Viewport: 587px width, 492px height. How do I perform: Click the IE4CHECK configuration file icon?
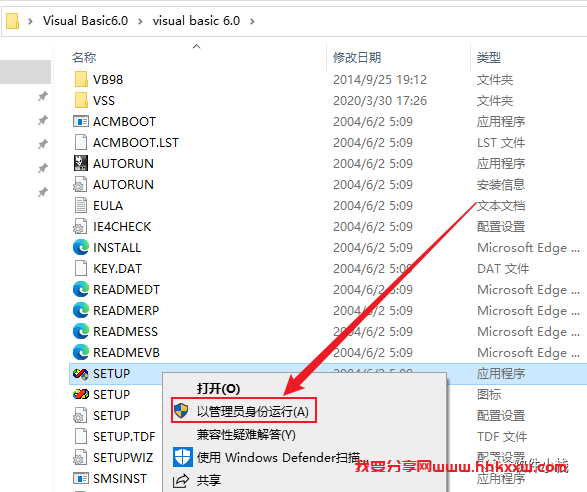[x=80, y=226]
